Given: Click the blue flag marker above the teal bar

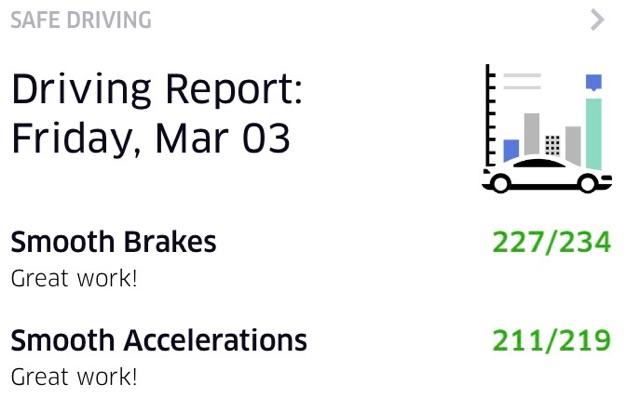Looking at the screenshot, I should click(594, 82).
